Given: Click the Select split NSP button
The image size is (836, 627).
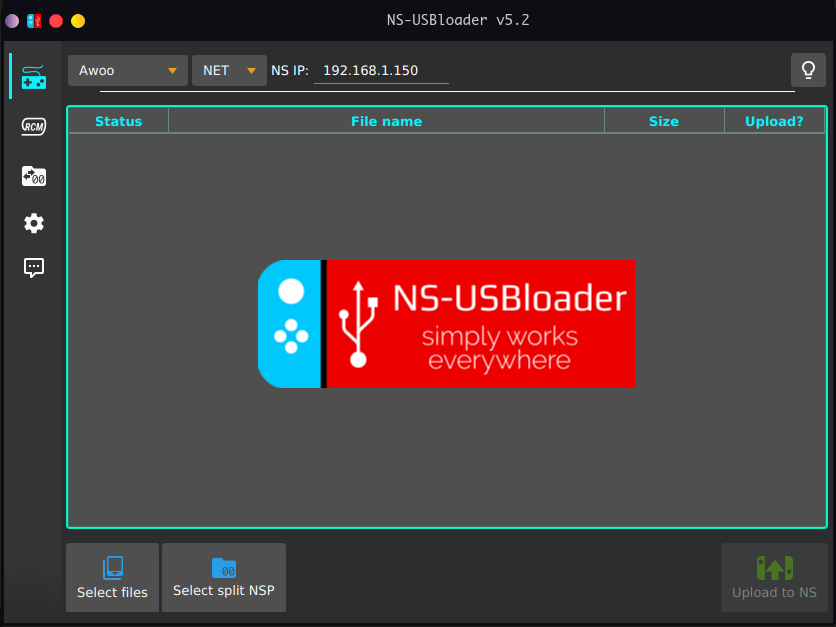Looking at the screenshot, I should 224,578.
